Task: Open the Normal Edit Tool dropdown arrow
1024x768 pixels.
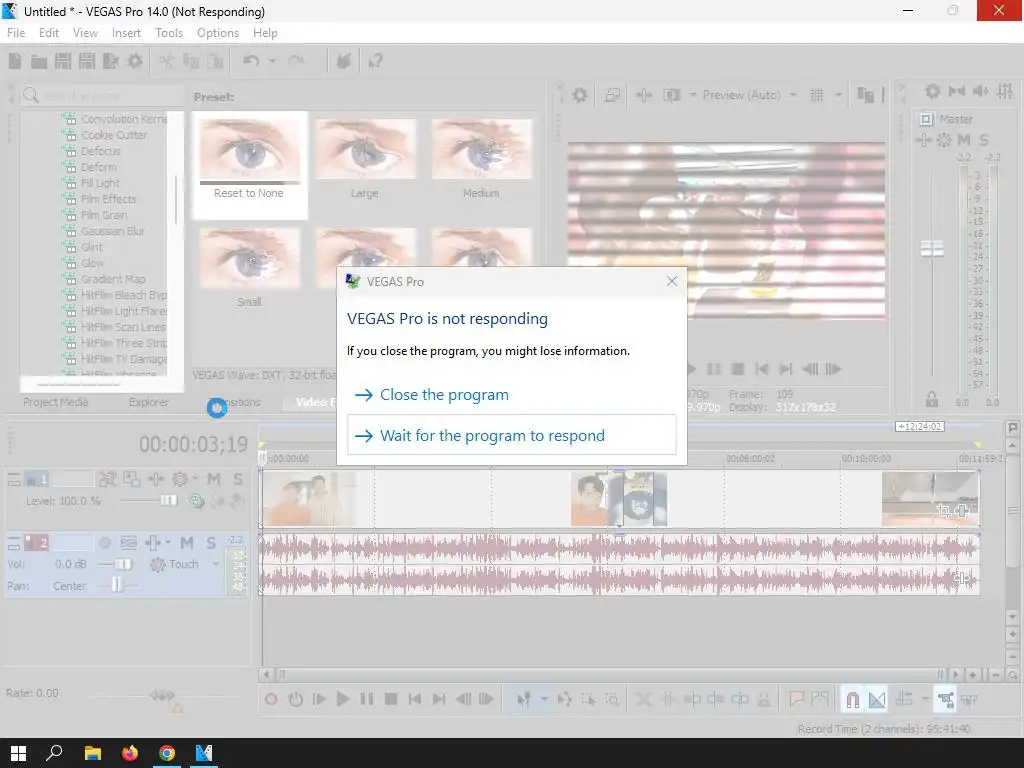Action: coord(543,699)
